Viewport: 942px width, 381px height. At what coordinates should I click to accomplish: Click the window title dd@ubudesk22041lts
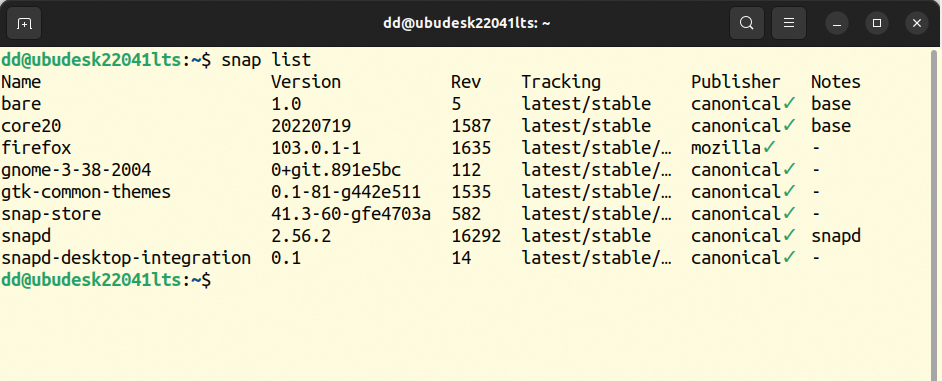click(467, 23)
